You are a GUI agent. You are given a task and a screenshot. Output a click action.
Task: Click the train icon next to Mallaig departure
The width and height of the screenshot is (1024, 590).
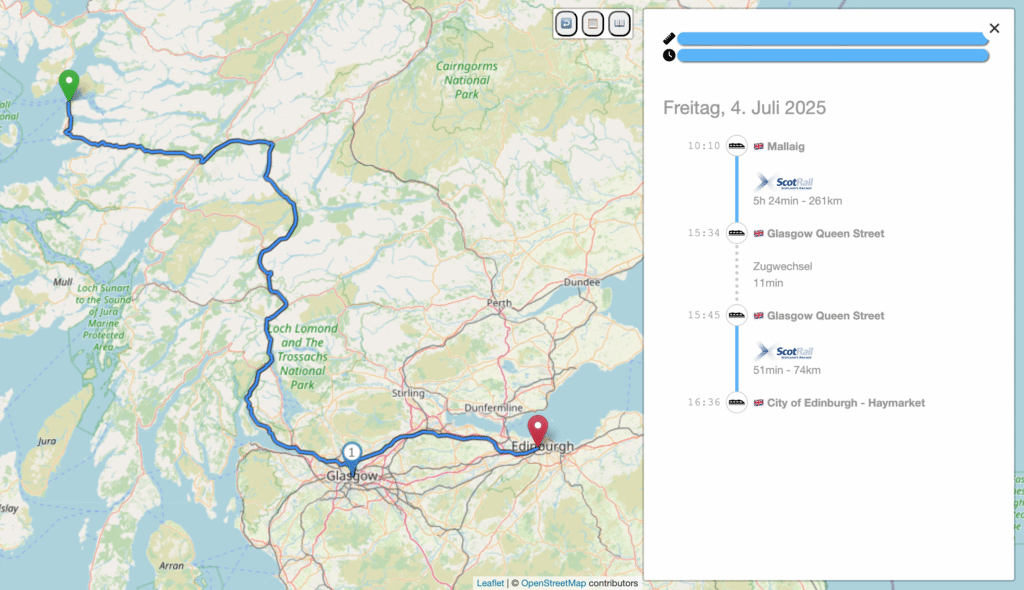coord(737,146)
